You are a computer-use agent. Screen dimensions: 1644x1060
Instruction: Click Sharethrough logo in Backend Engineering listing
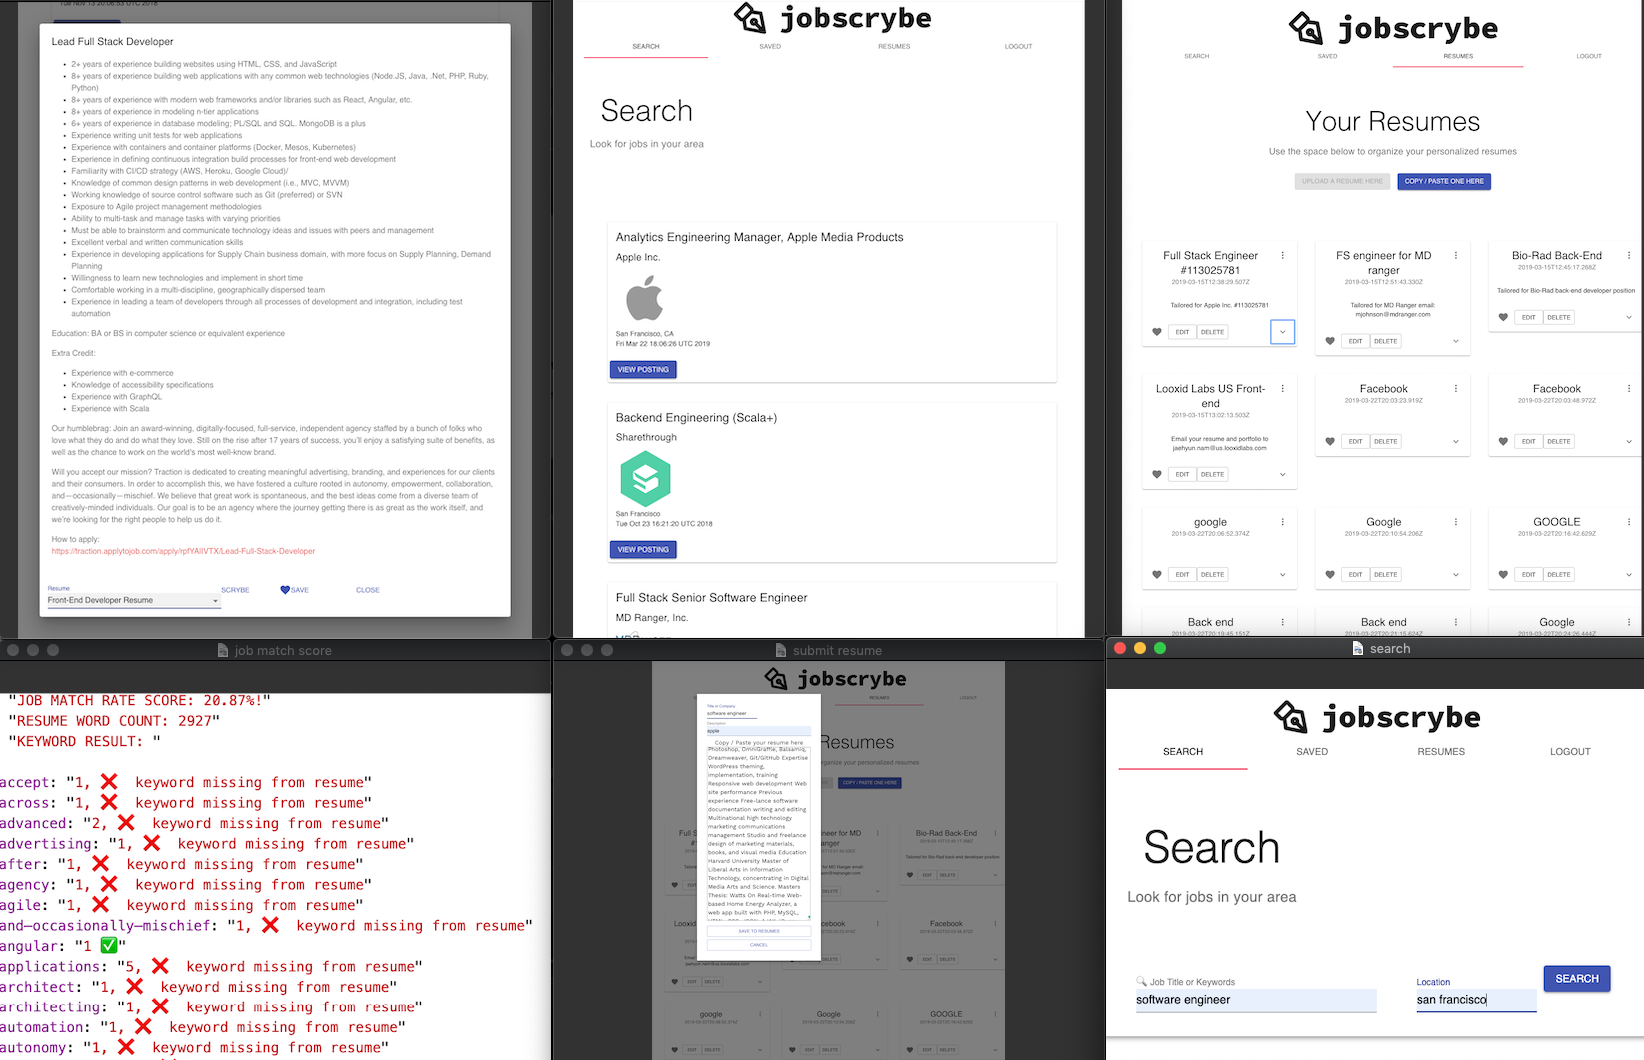click(645, 478)
